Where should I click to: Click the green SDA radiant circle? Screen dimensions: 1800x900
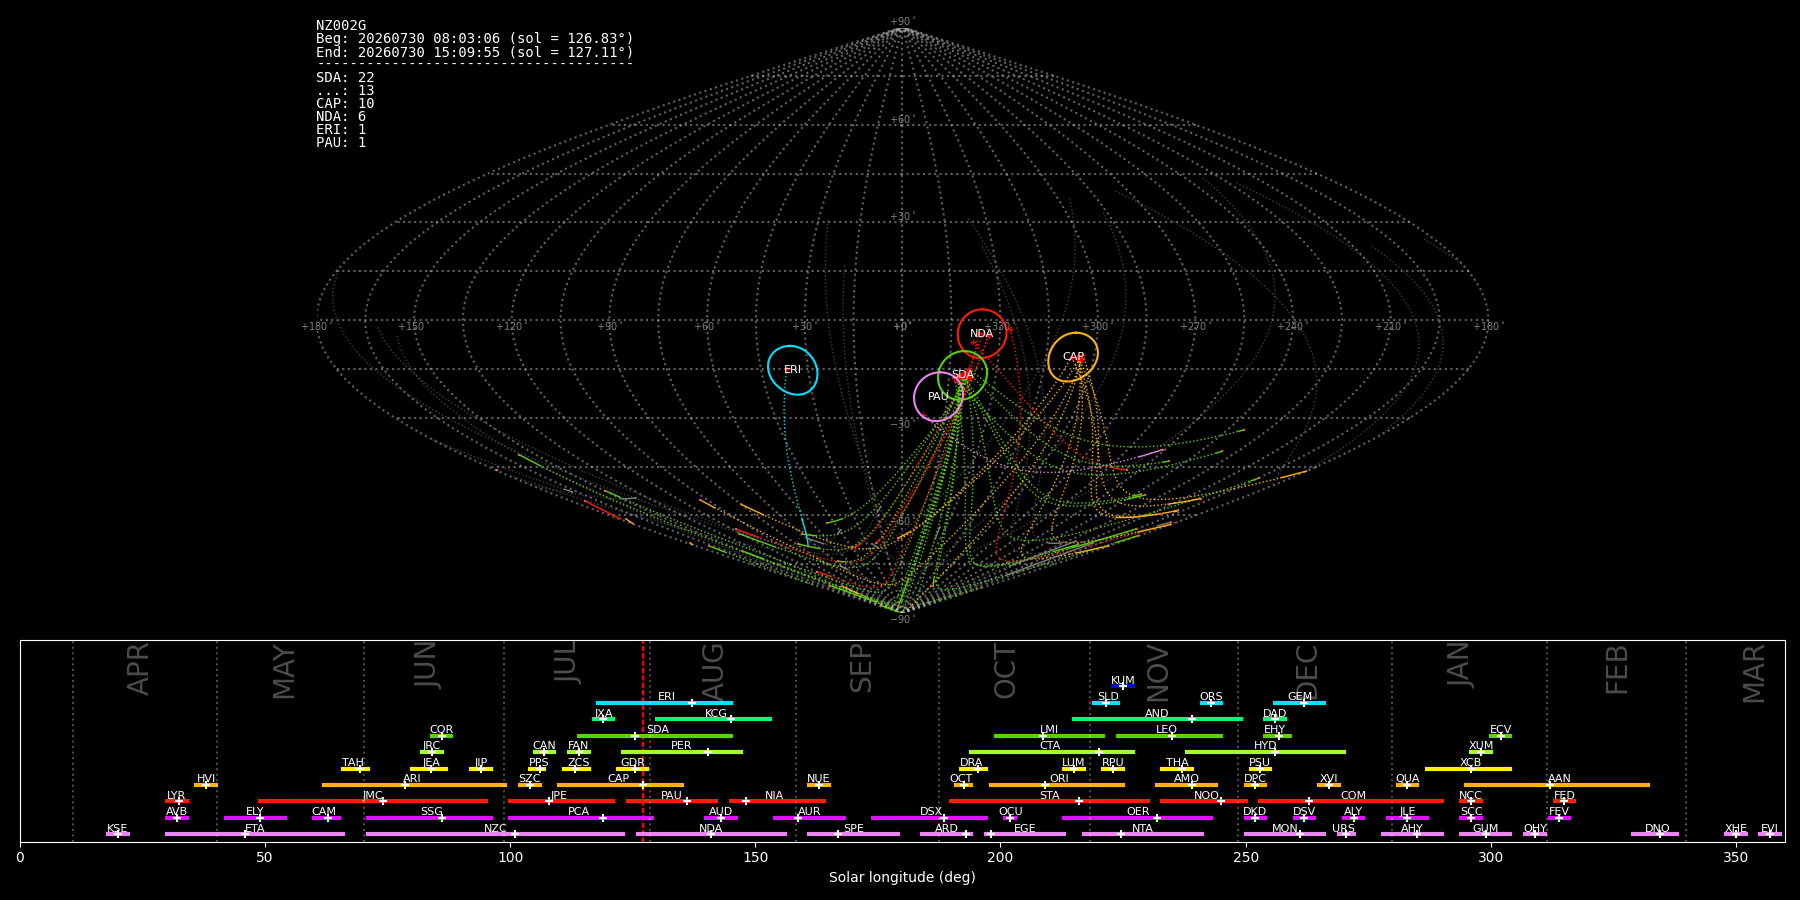pos(962,375)
